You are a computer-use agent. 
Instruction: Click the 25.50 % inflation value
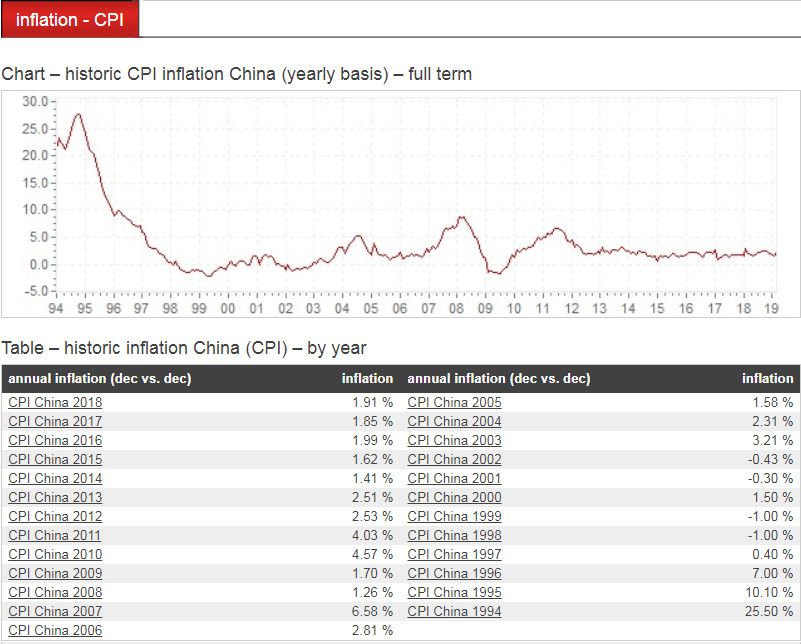769,611
